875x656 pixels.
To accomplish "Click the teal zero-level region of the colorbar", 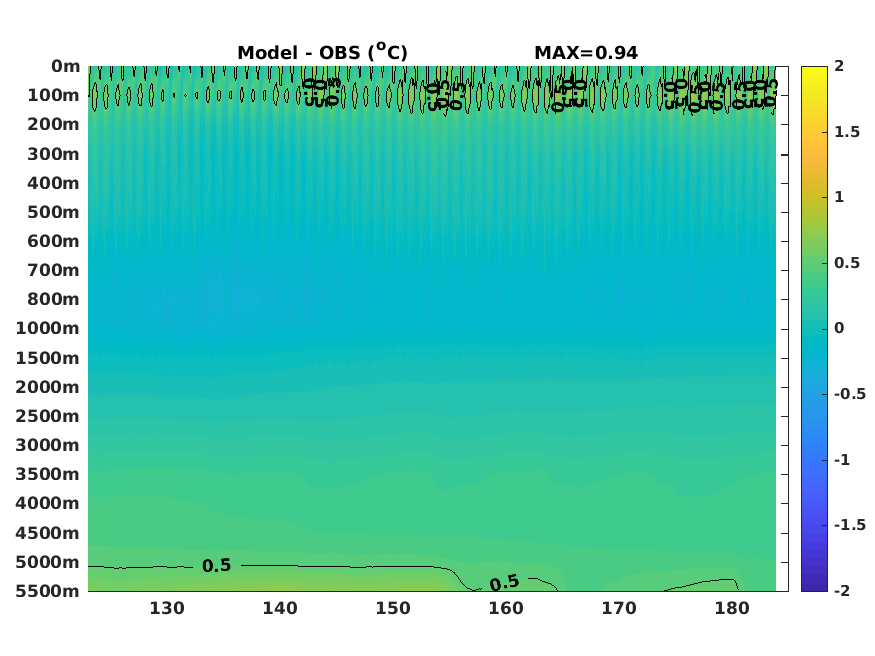I will pyautogui.click(x=814, y=329).
